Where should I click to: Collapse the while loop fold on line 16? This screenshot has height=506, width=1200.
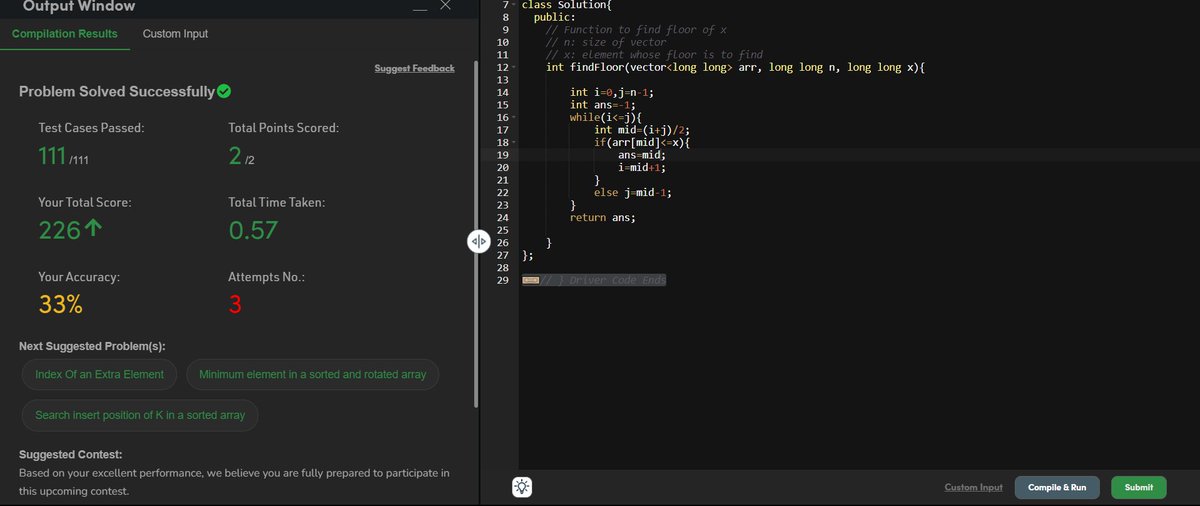click(x=514, y=117)
